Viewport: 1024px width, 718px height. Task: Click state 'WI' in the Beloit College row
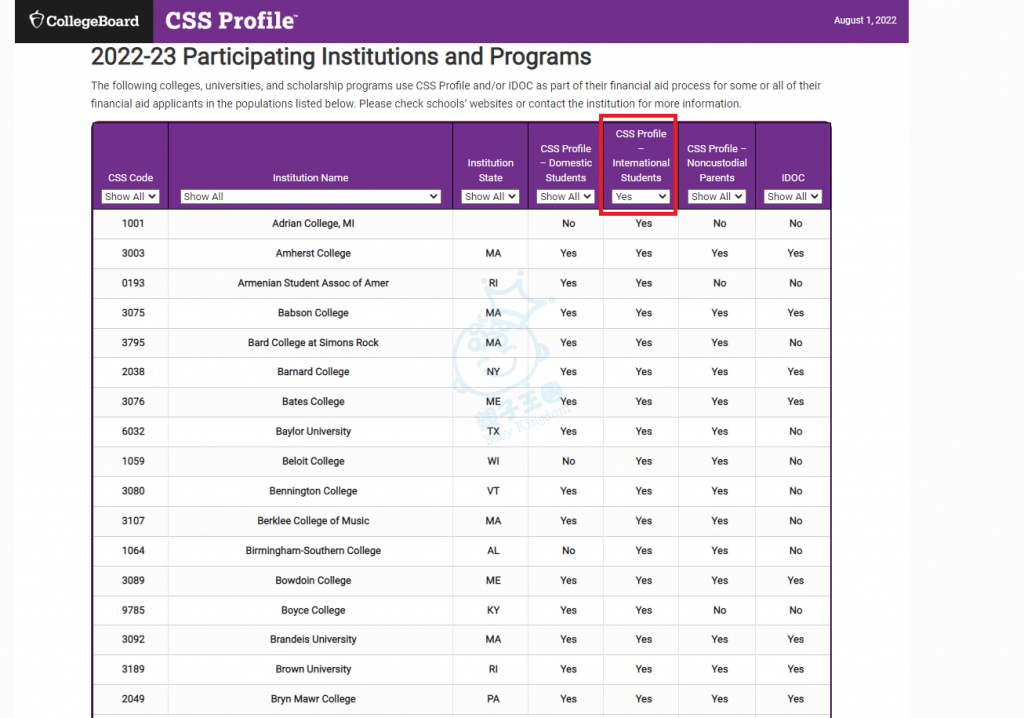pos(493,461)
